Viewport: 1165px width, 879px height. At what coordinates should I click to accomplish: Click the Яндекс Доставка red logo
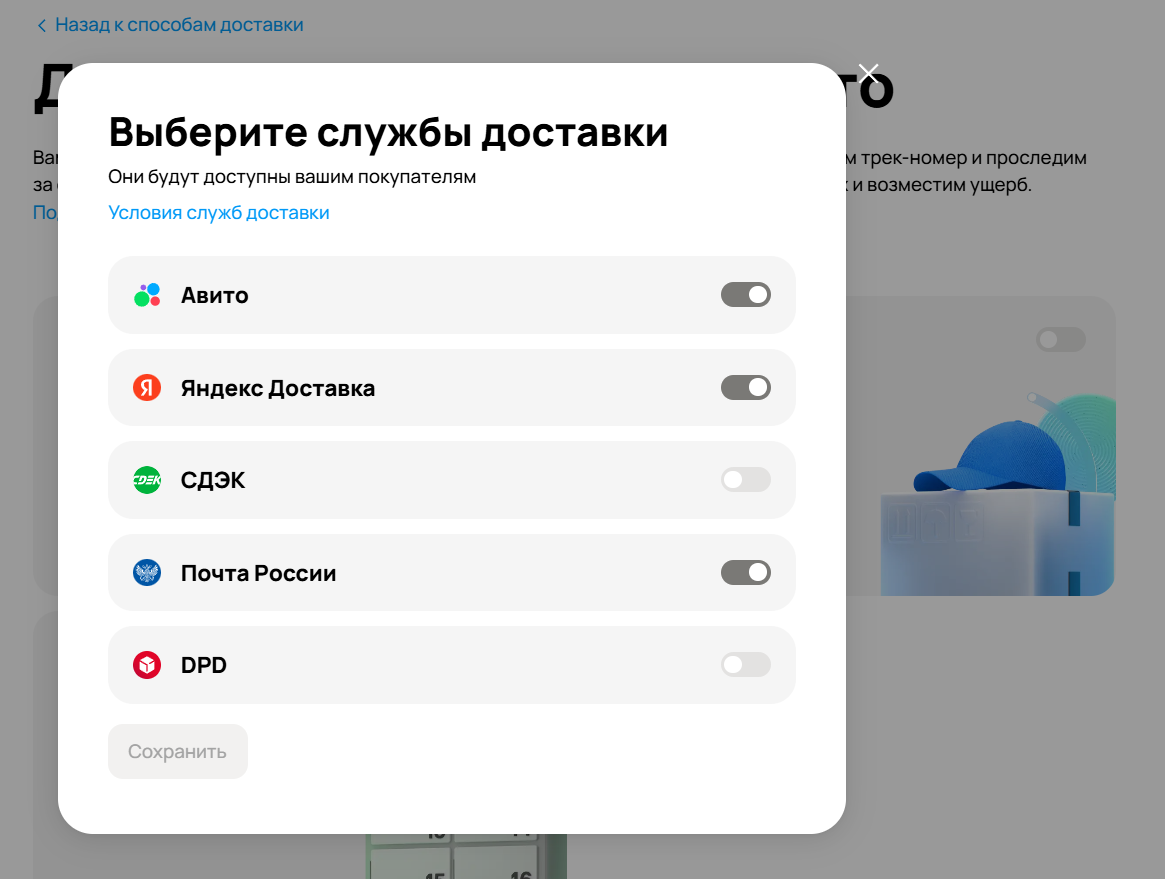147,388
